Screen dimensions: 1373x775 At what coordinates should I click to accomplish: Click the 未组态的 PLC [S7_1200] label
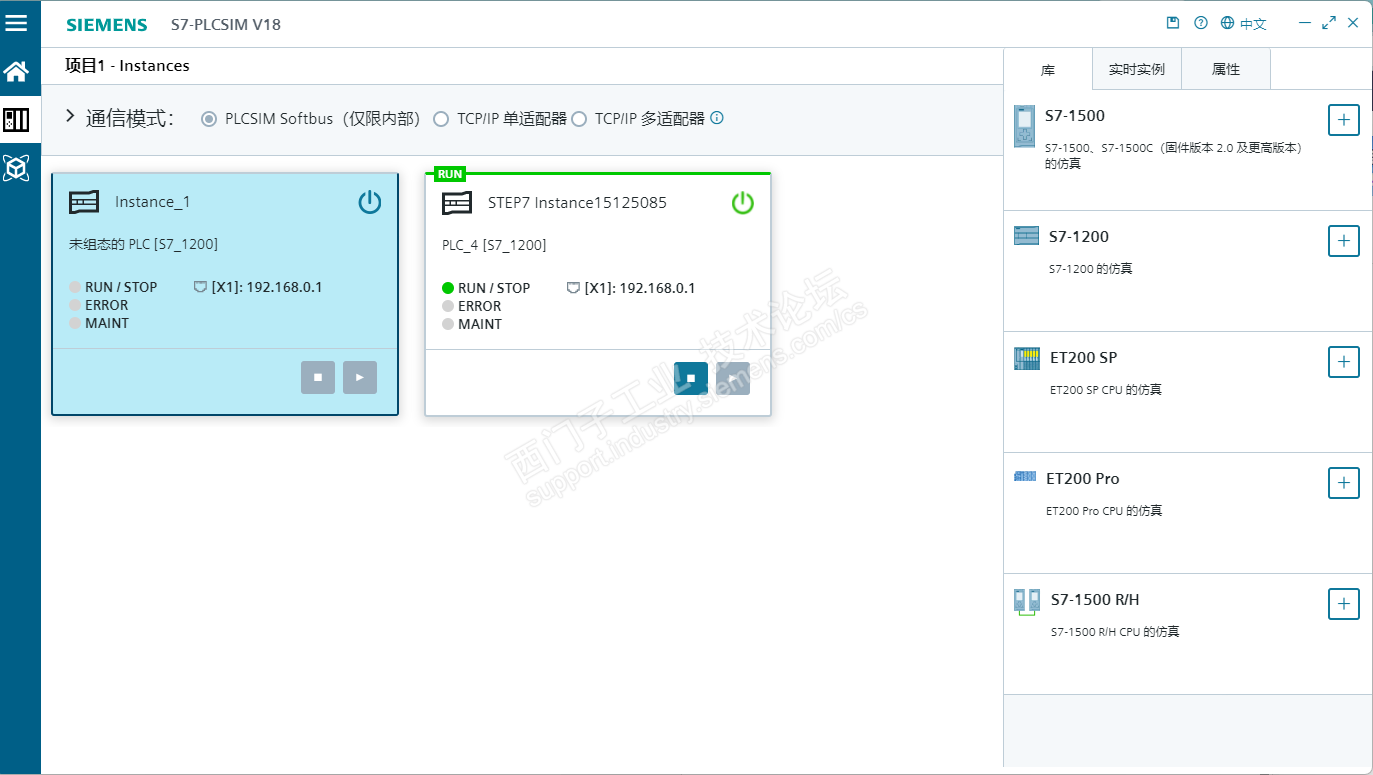tap(143, 244)
